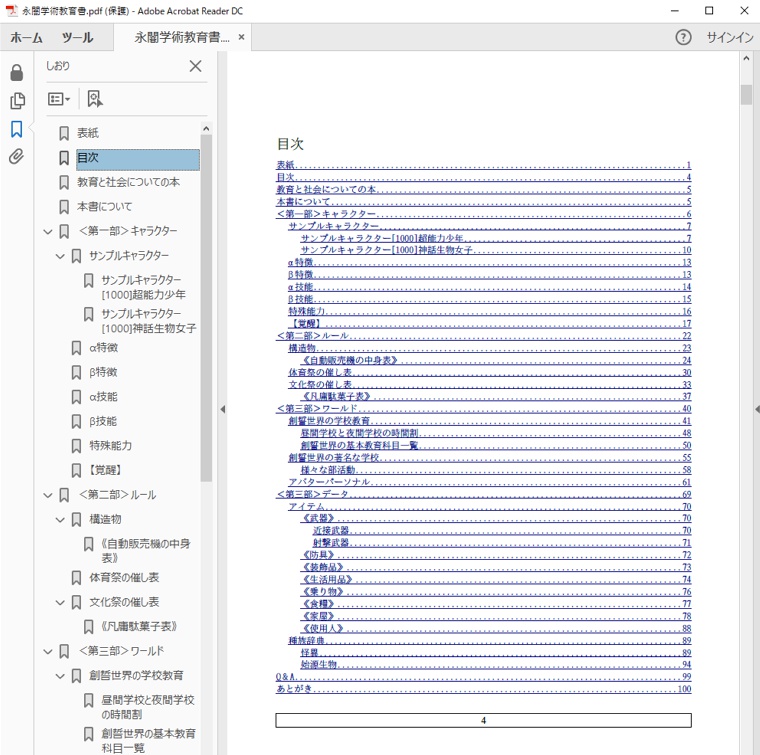Click the find current bookmark icon
Viewport: 760px width, 755px height.
pyautogui.click(x=95, y=99)
